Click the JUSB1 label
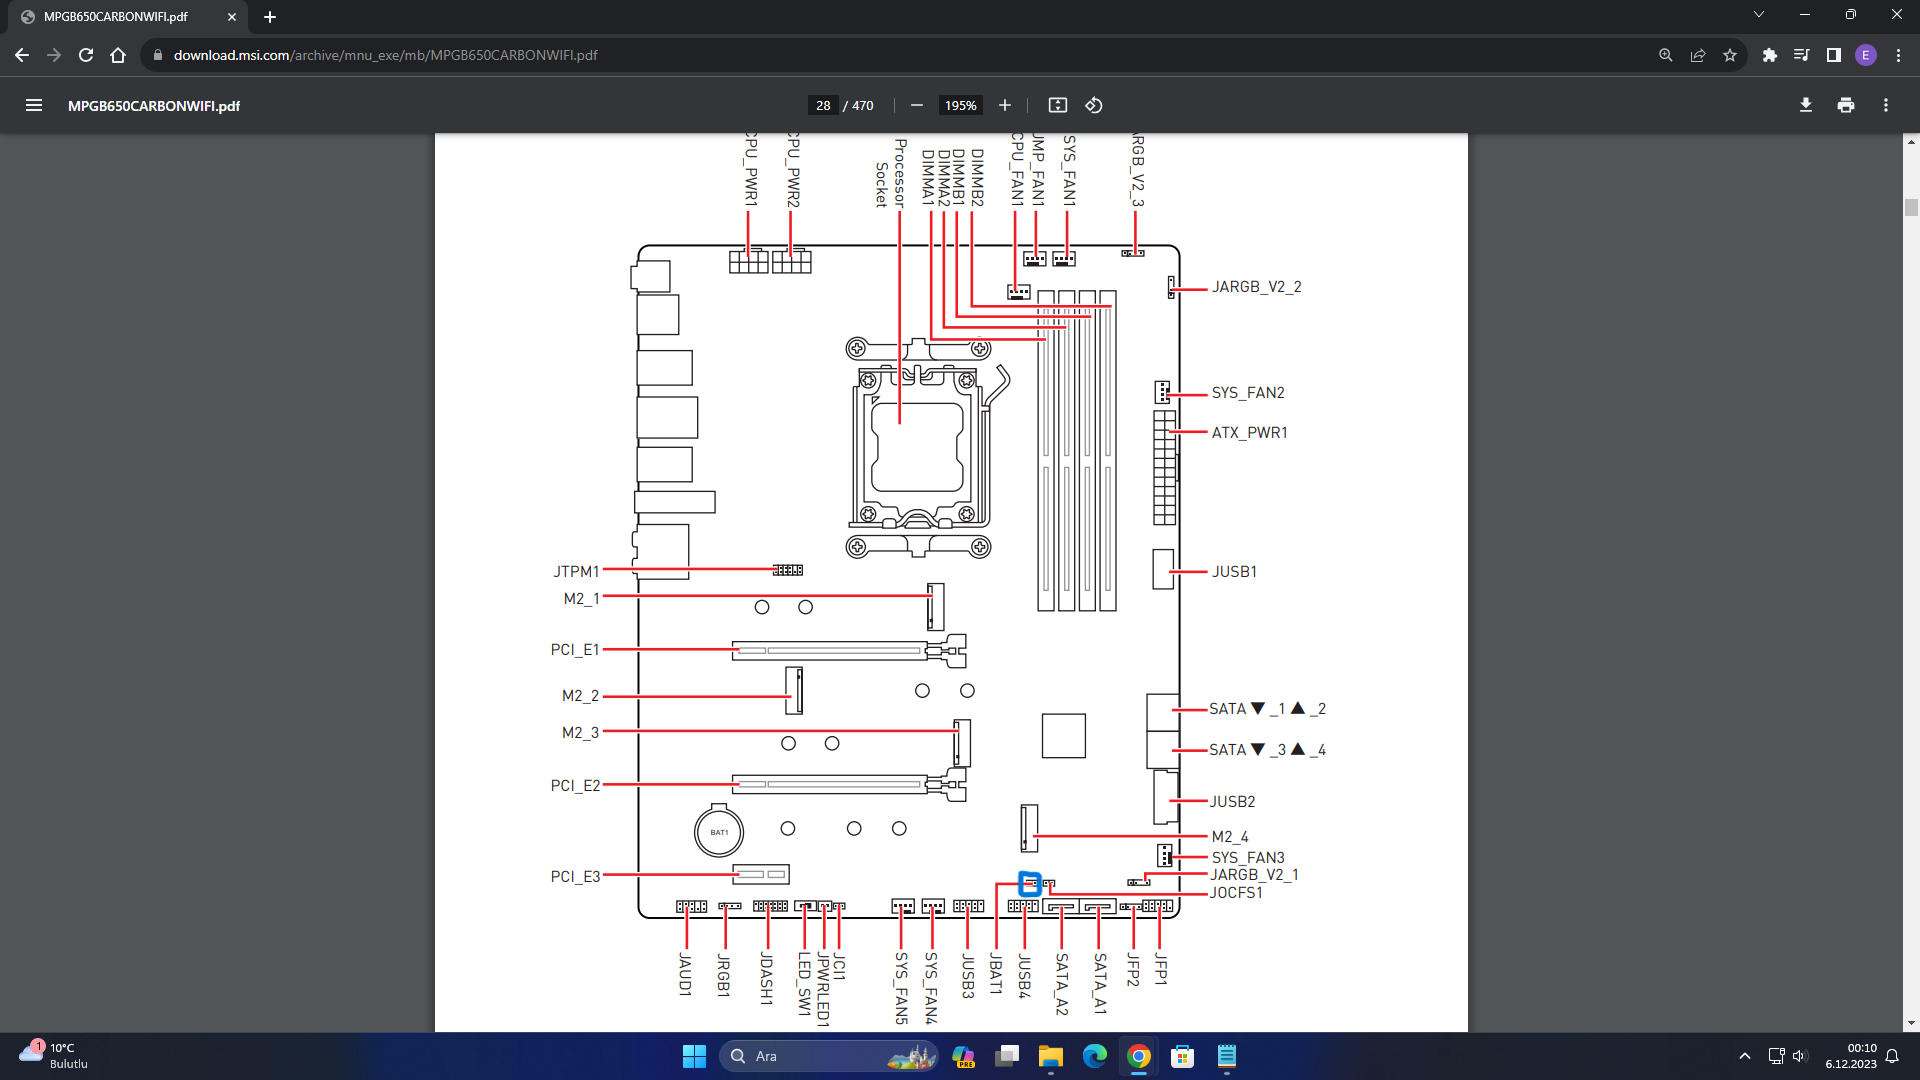The image size is (1920, 1080). pyautogui.click(x=1234, y=572)
